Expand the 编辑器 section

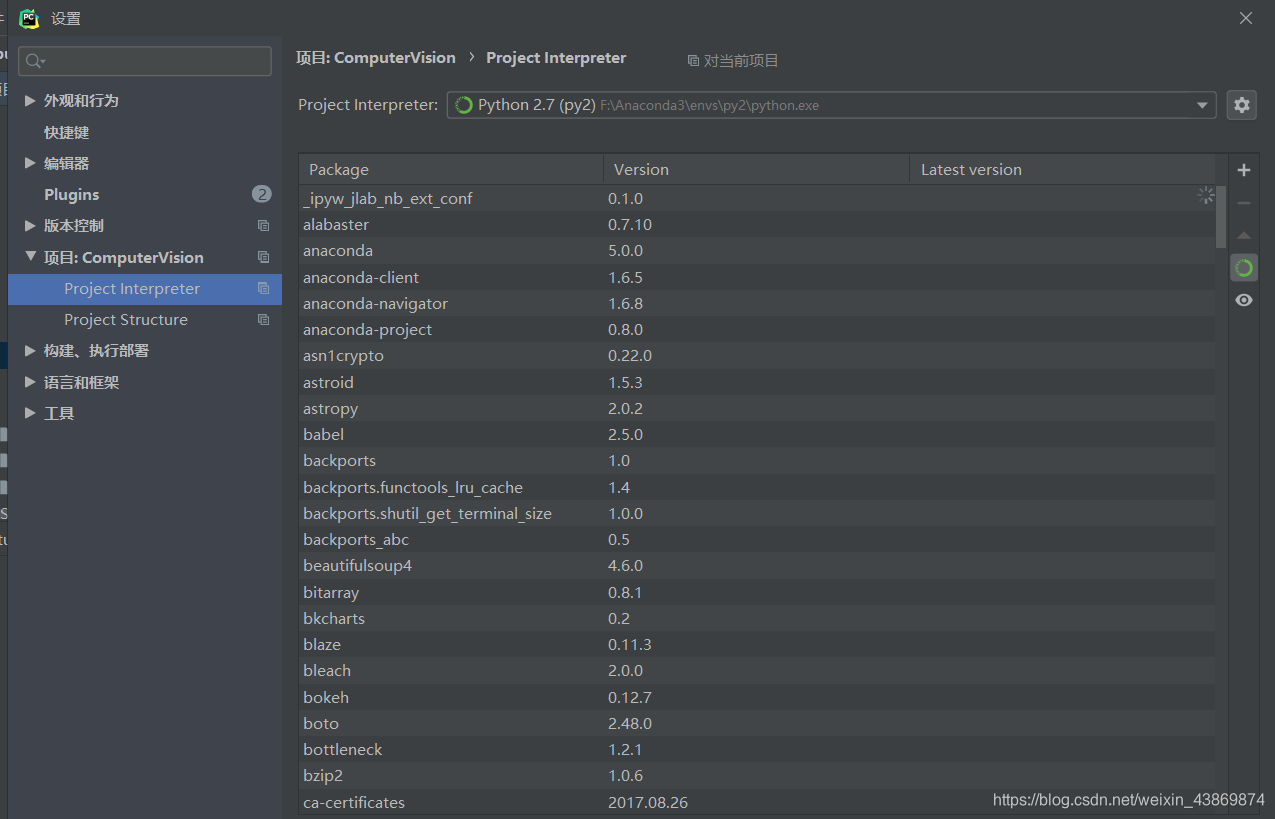(x=30, y=163)
